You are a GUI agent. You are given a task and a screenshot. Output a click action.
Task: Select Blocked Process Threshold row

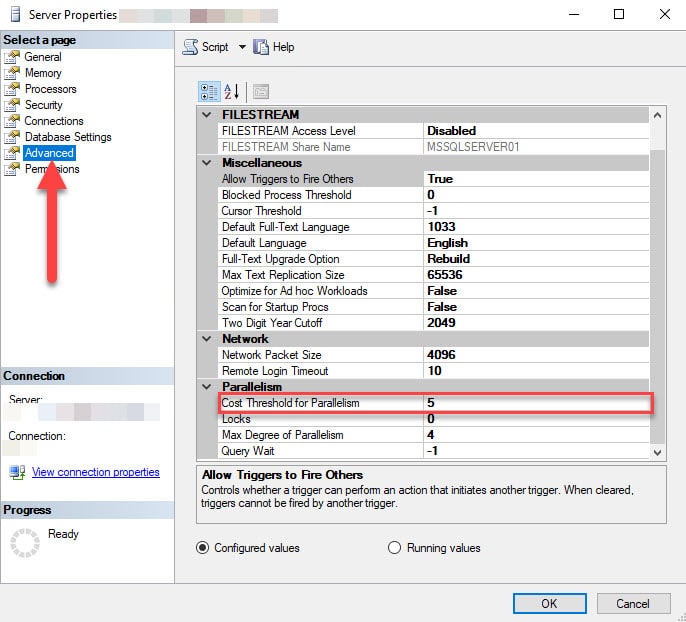click(x=433, y=195)
